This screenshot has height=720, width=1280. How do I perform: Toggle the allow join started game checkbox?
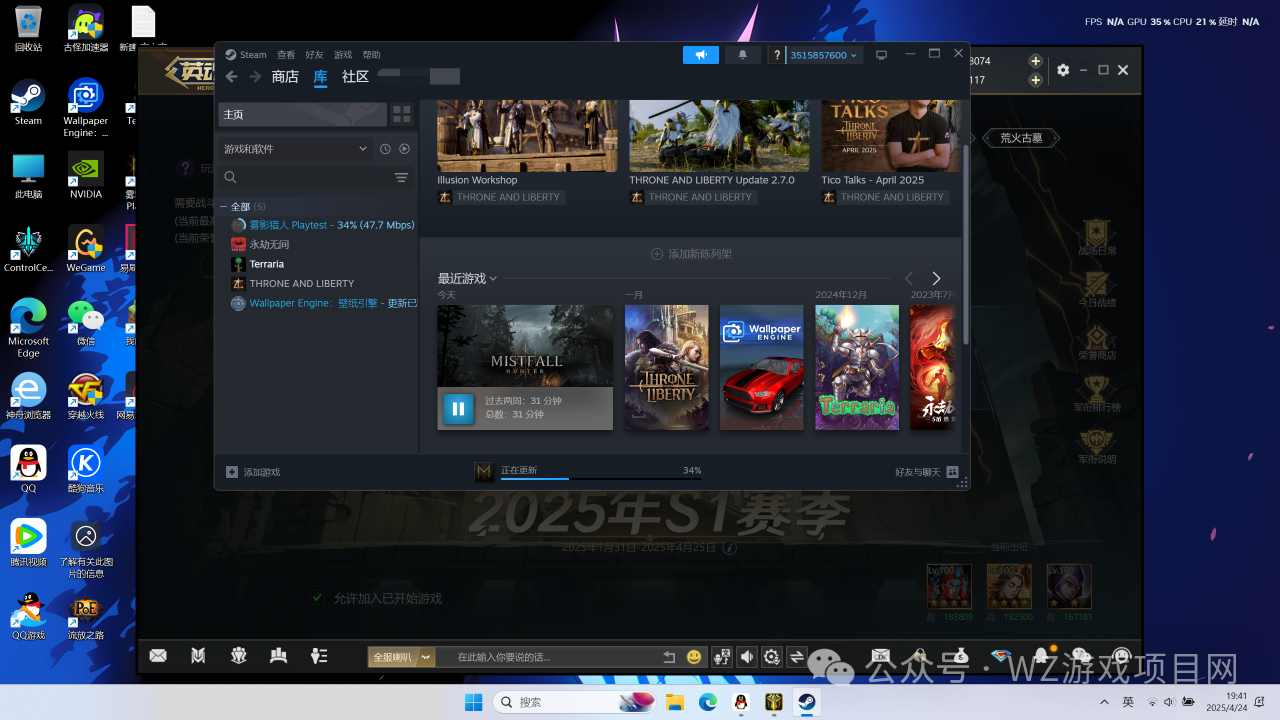click(317, 598)
